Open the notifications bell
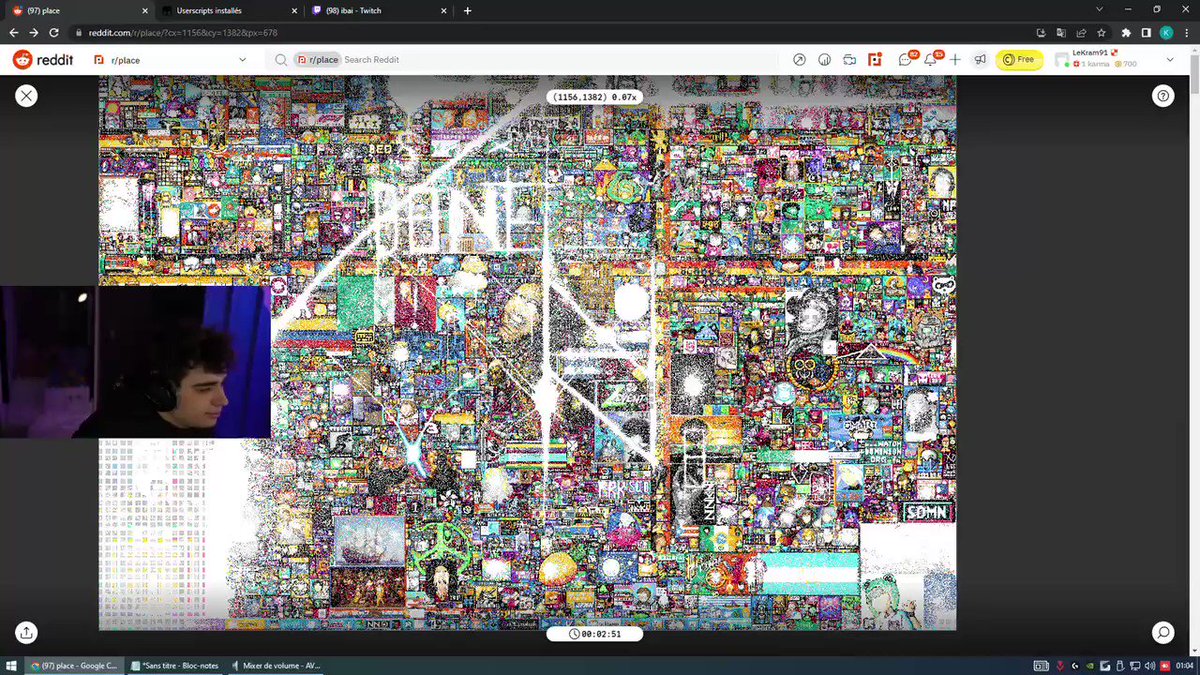Image resolution: width=1200 pixels, height=675 pixels. click(931, 60)
